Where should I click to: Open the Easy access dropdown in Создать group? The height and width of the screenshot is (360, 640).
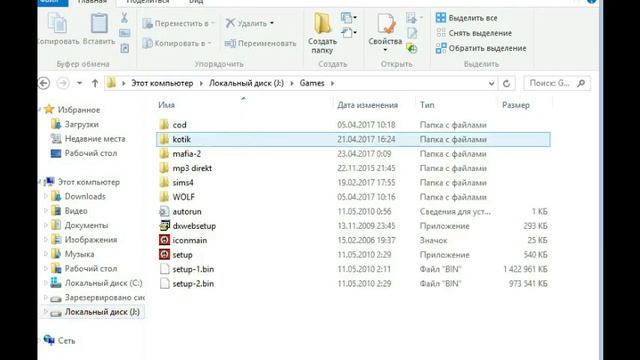pos(349,32)
